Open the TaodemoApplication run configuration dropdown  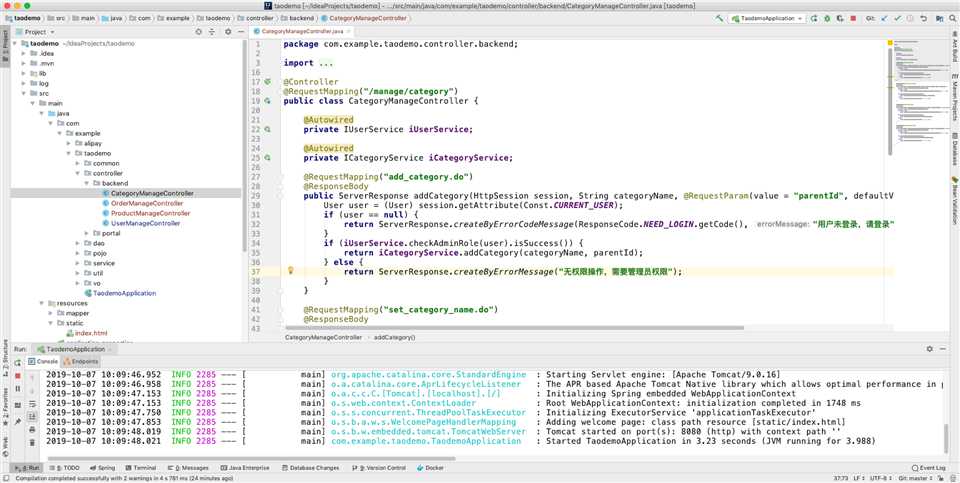click(x=767, y=18)
